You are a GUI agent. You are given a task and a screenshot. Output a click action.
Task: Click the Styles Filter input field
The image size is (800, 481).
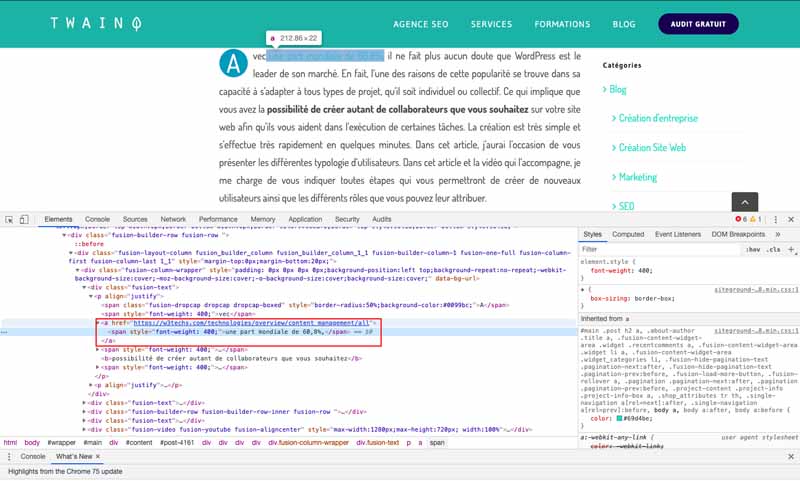(659, 249)
